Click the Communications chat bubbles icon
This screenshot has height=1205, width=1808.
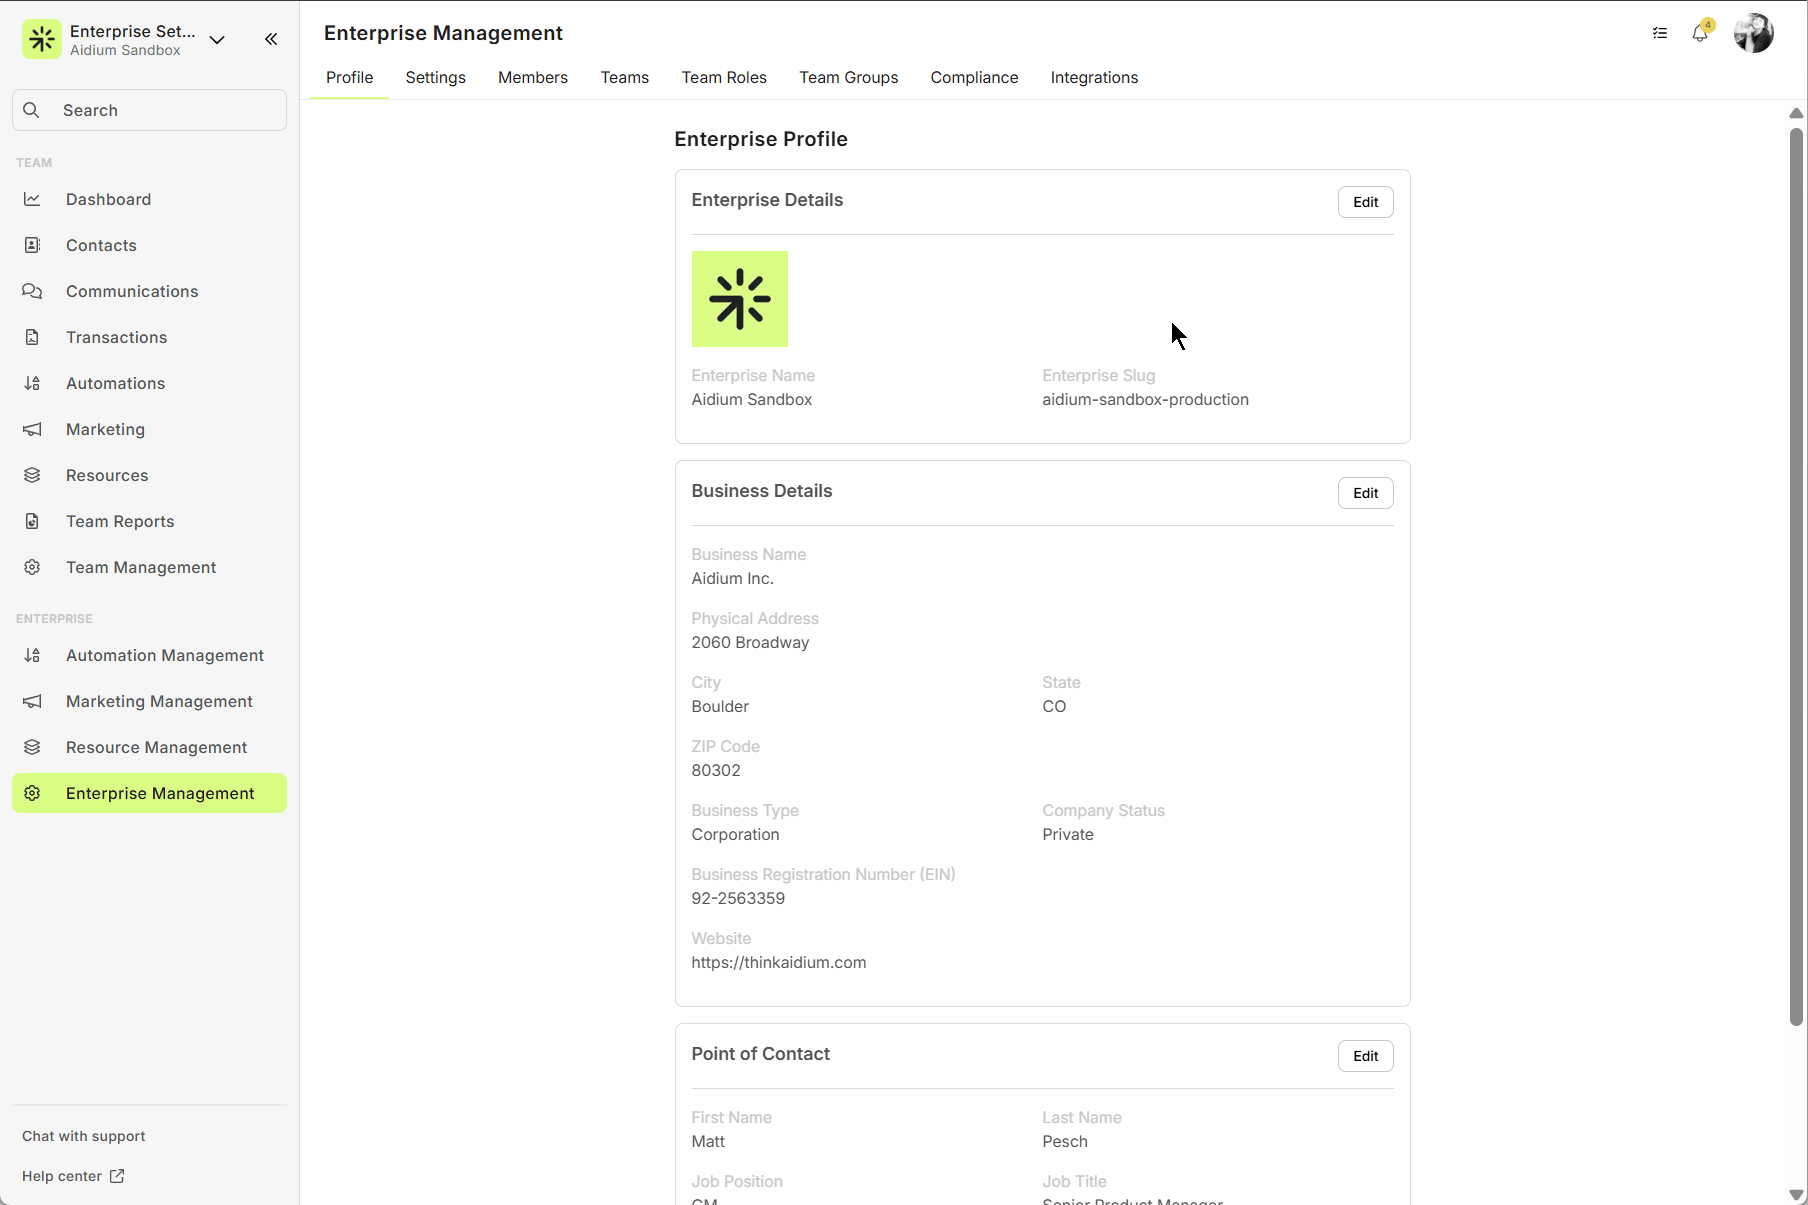click(32, 291)
